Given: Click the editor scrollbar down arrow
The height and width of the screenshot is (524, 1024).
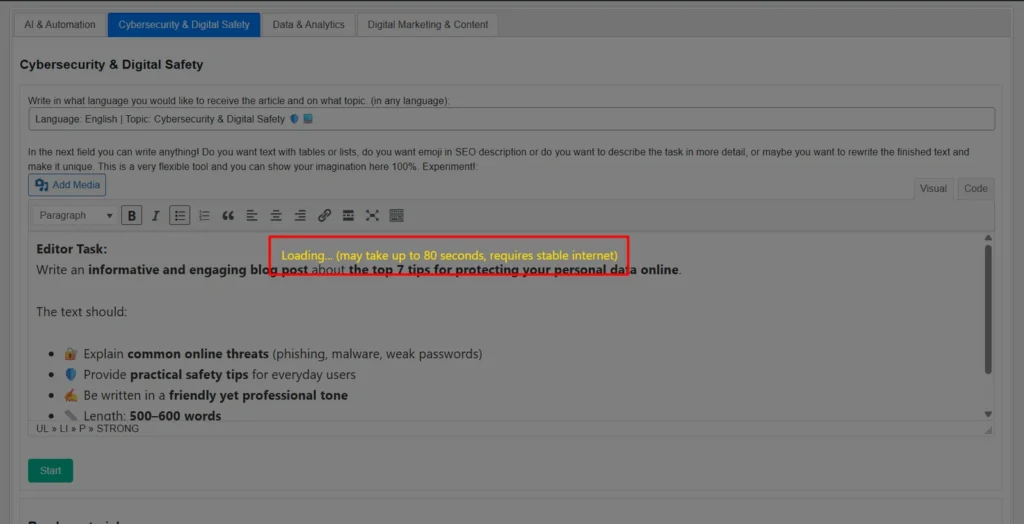Looking at the screenshot, I should [988, 414].
